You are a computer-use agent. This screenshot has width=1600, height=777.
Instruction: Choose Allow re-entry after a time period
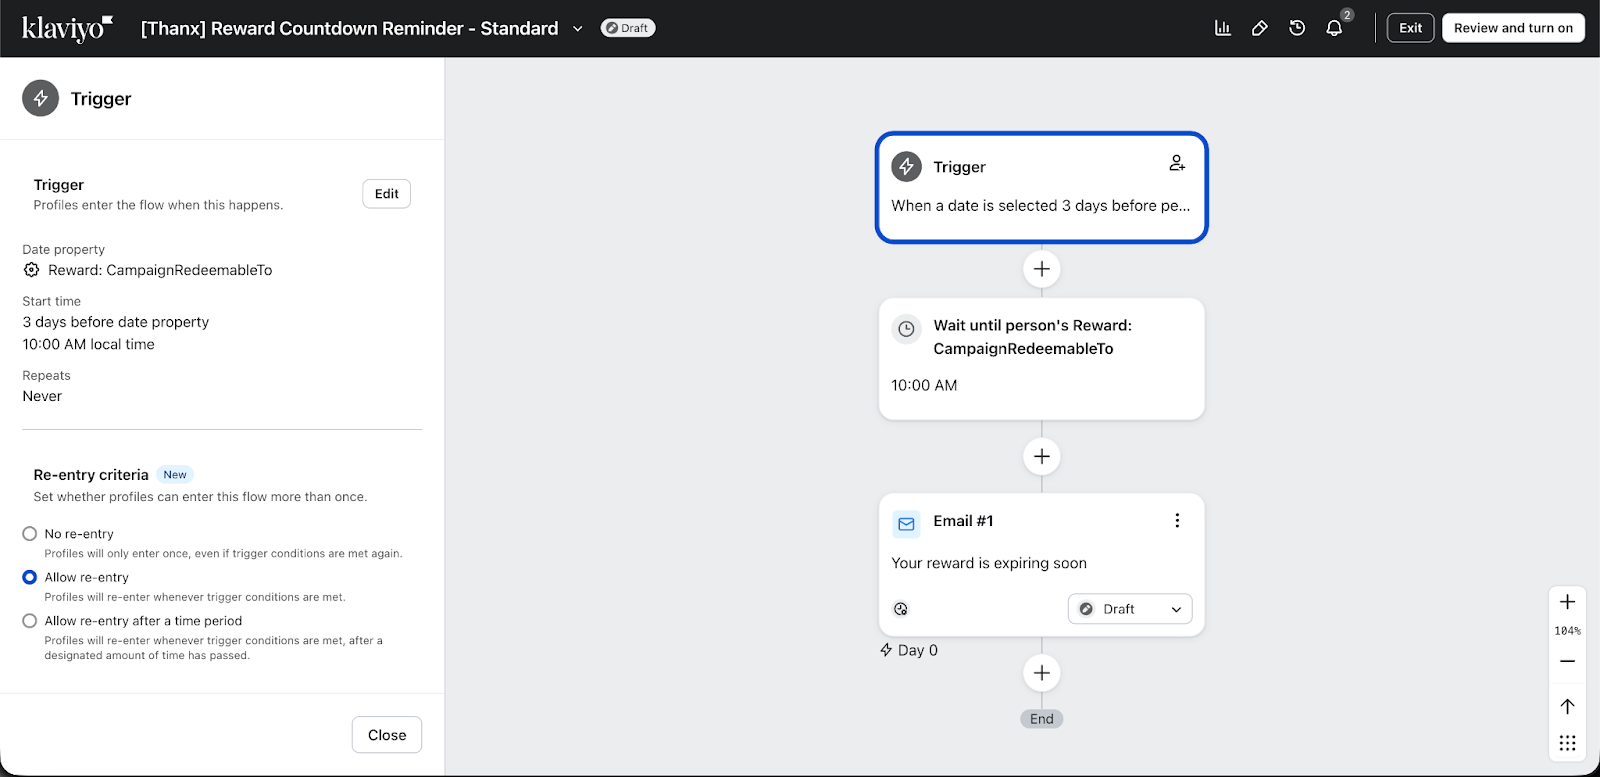pos(30,621)
